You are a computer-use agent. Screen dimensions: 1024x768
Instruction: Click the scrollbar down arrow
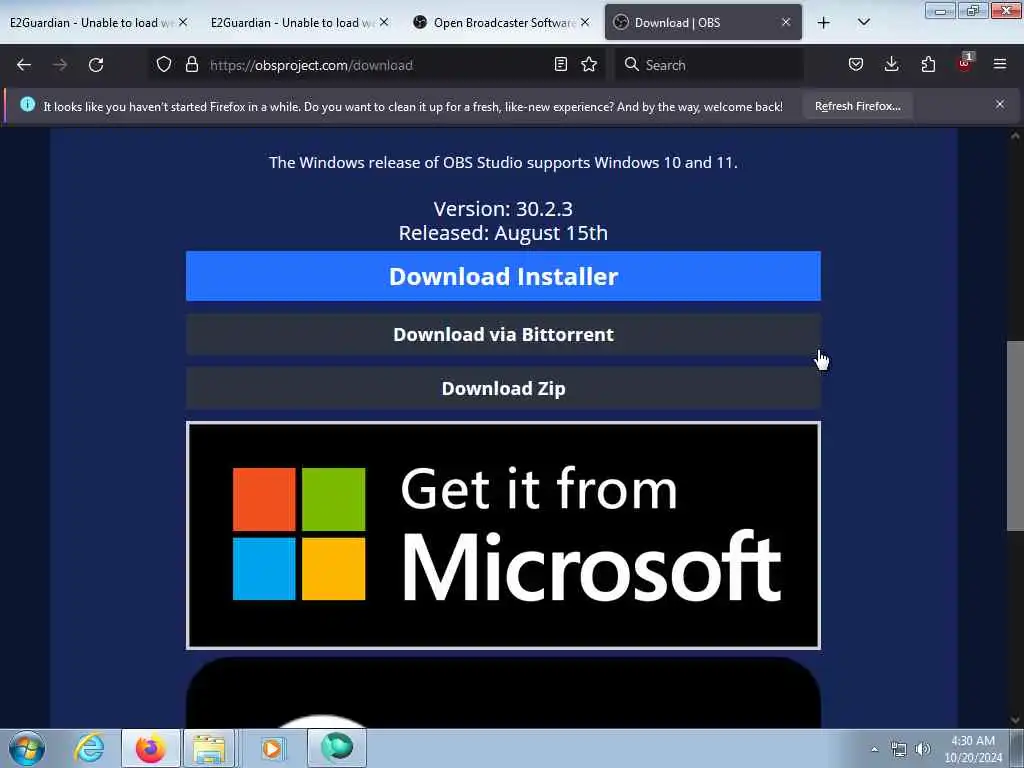click(1015, 720)
